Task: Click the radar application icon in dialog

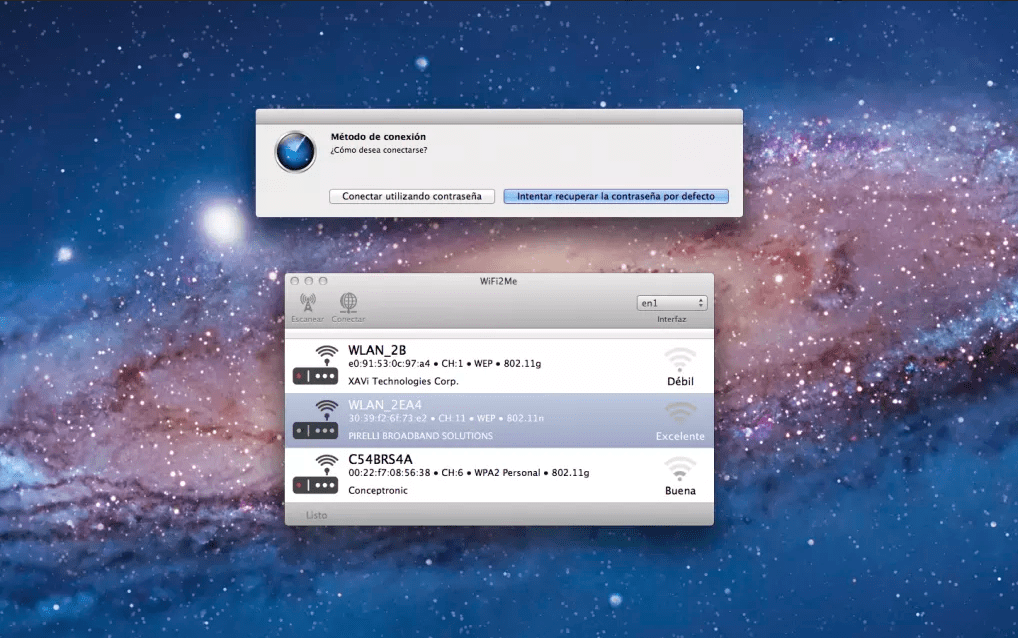Action: point(295,152)
